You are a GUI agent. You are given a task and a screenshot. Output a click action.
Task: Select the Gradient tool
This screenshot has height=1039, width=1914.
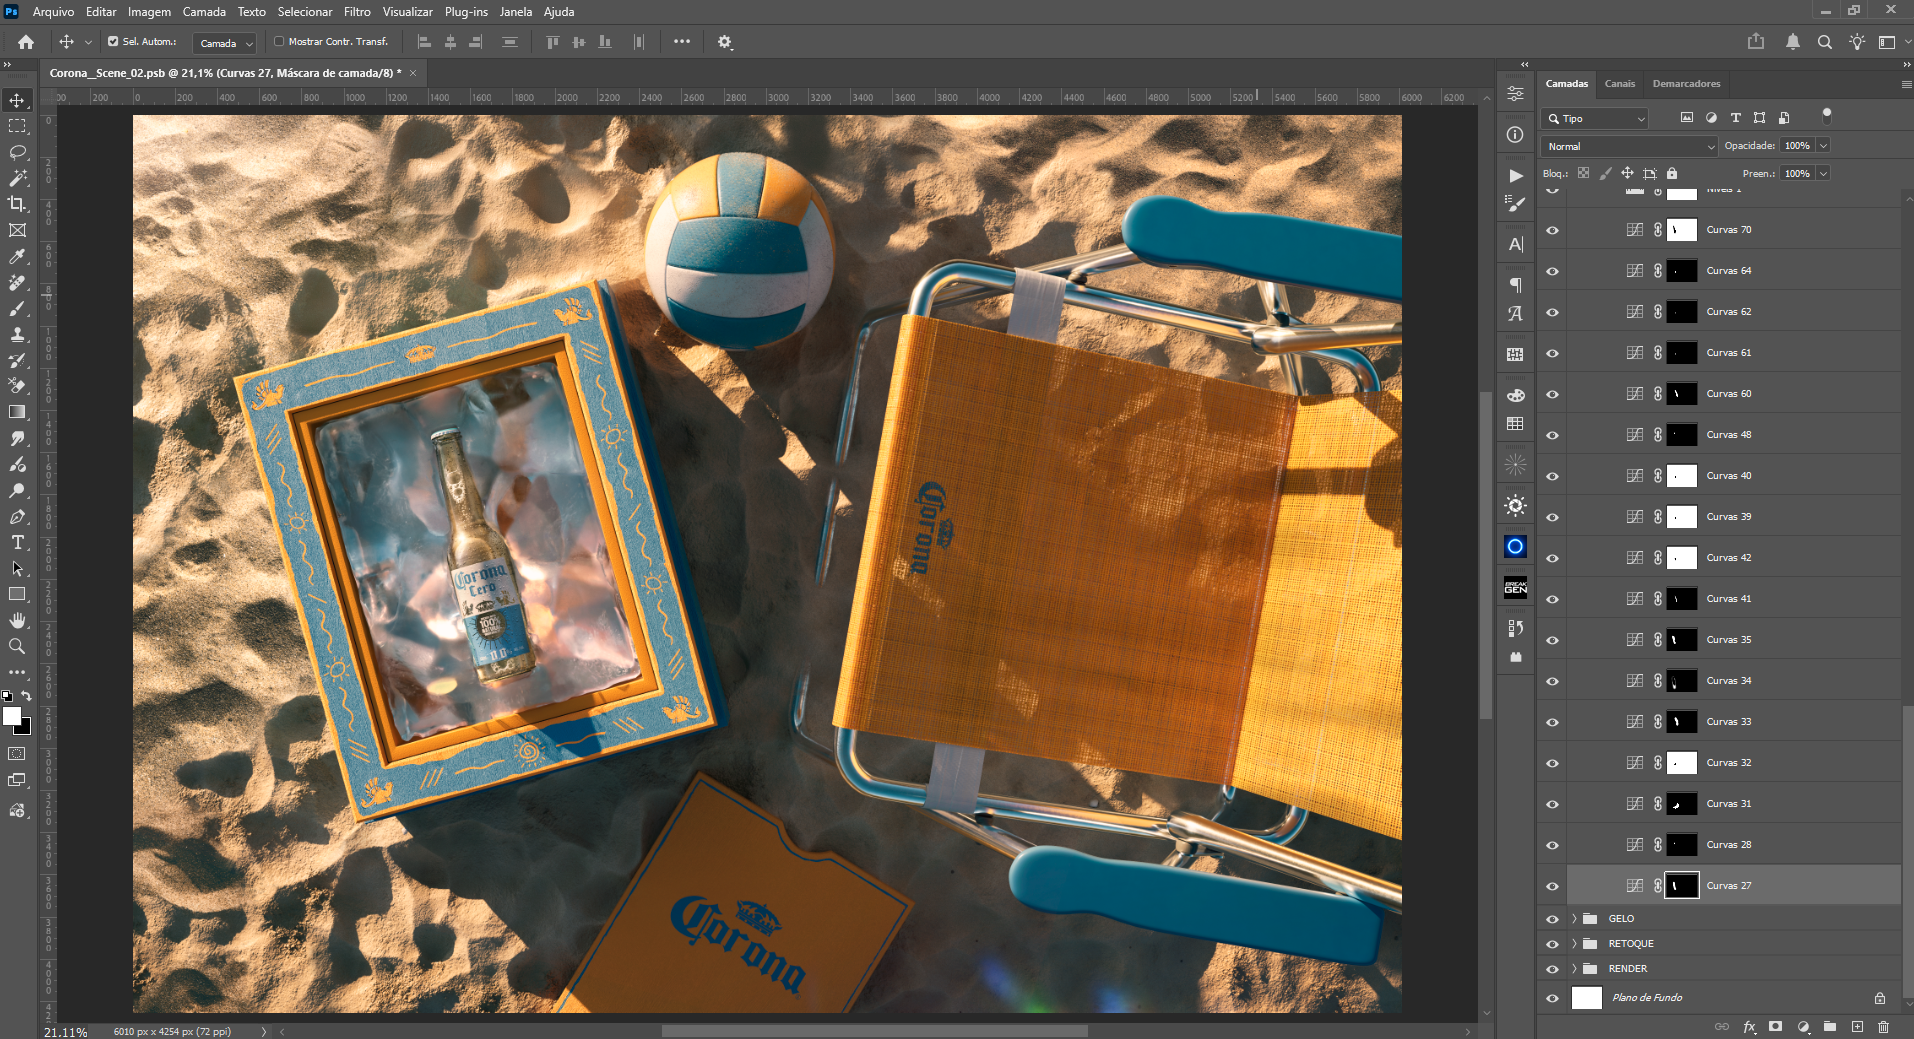coord(17,412)
